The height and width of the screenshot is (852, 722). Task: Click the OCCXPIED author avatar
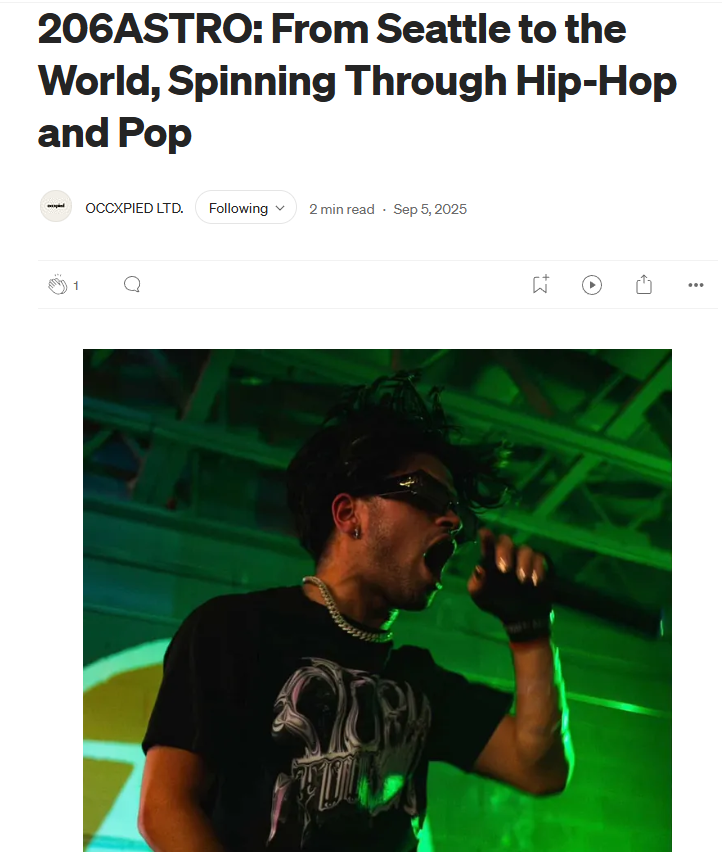point(56,206)
